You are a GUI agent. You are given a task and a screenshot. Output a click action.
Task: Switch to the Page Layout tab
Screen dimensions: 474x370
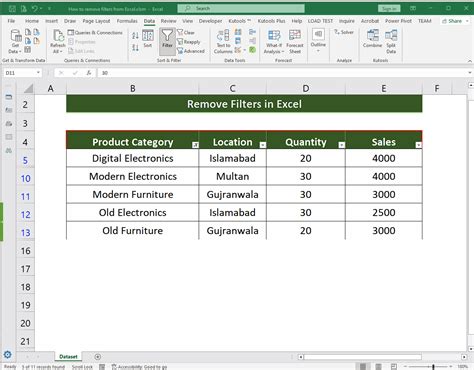point(96,21)
